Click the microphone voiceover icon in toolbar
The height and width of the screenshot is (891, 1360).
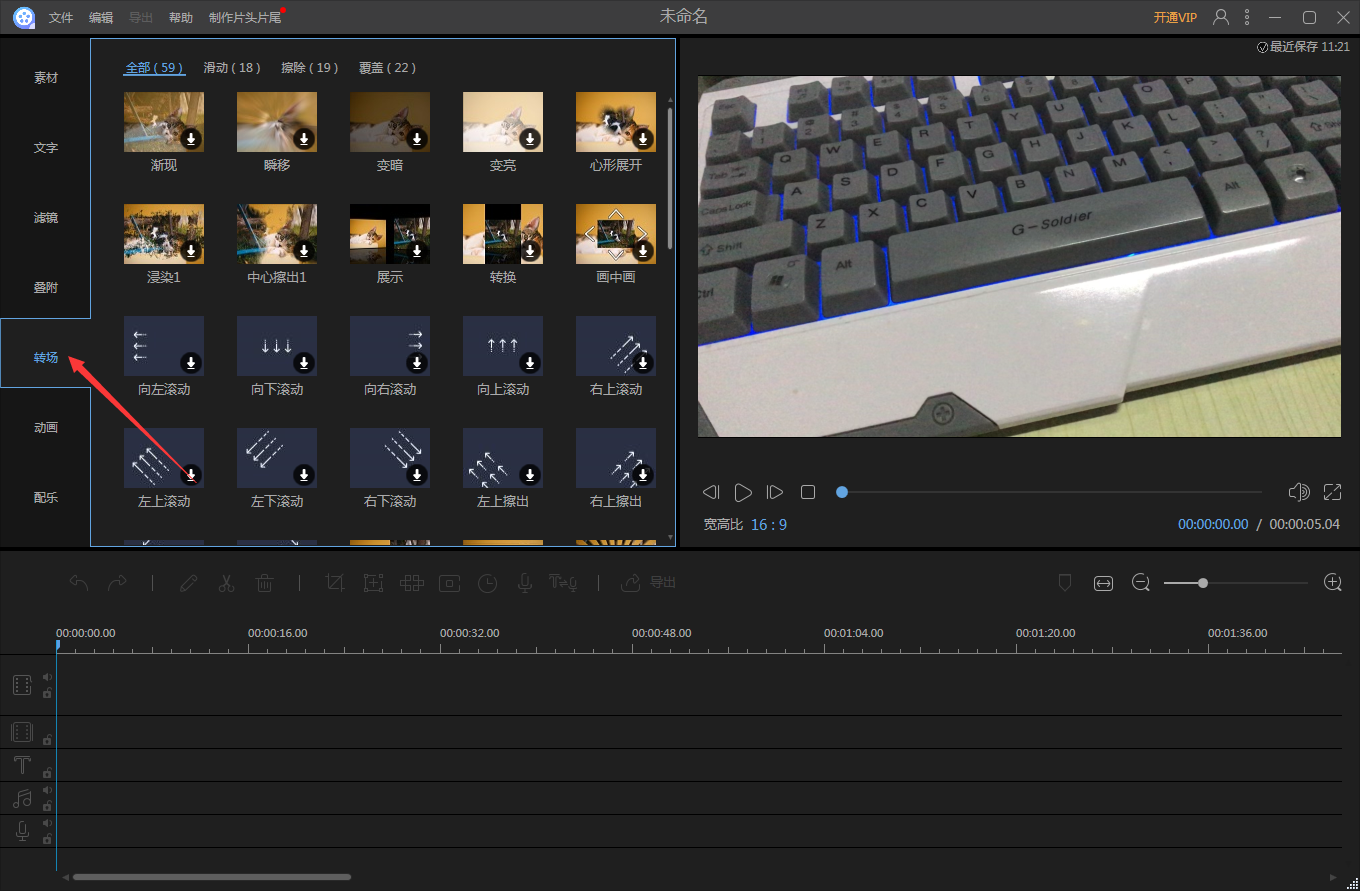[x=524, y=583]
